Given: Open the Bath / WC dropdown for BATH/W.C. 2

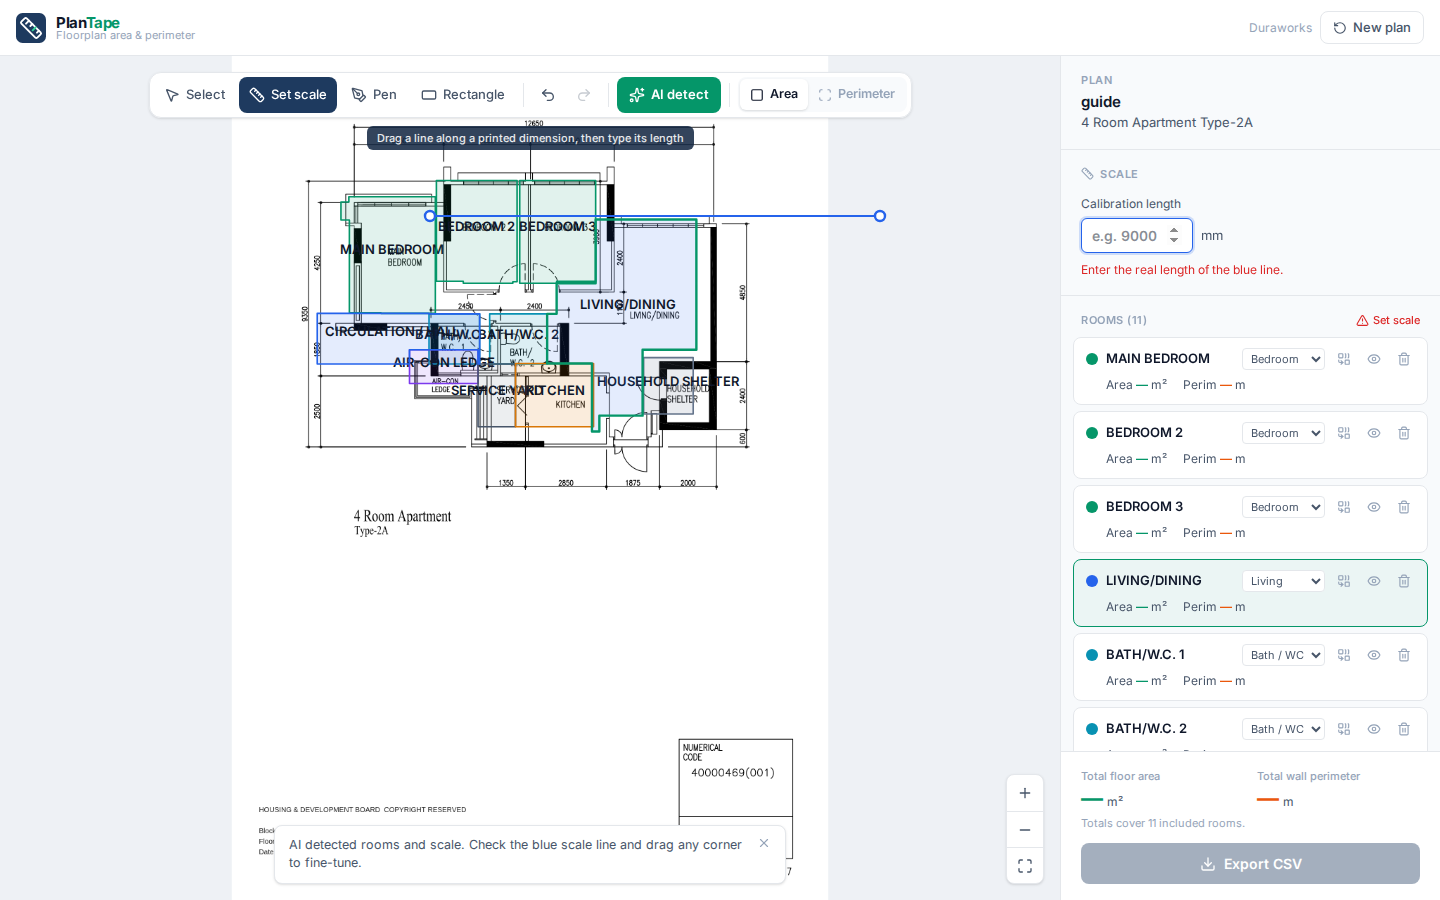Looking at the screenshot, I should coord(1283,729).
